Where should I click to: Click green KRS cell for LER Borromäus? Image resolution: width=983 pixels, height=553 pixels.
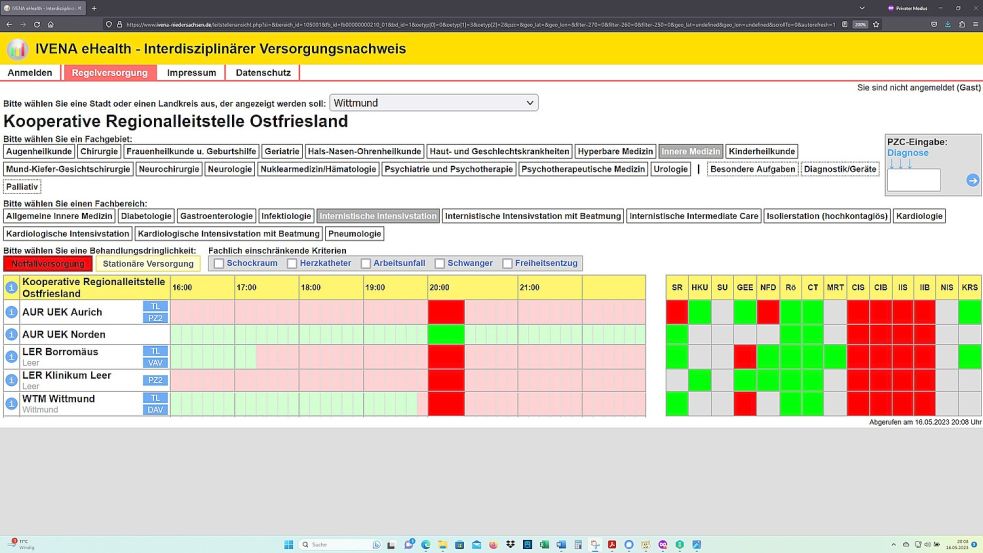click(x=970, y=356)
